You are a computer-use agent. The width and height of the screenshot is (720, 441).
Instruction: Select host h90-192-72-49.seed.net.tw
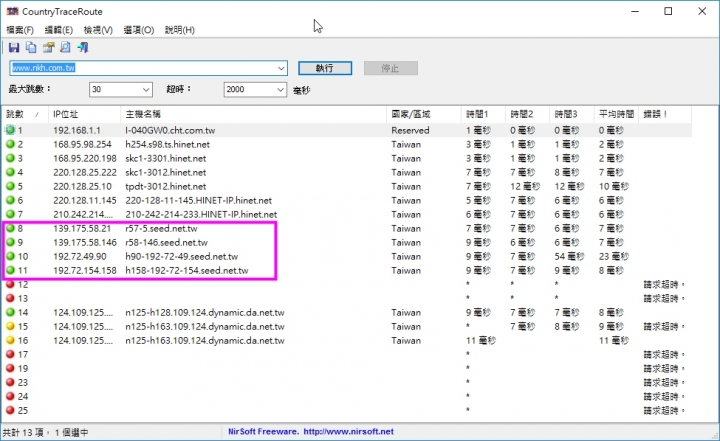coord(181,256)
